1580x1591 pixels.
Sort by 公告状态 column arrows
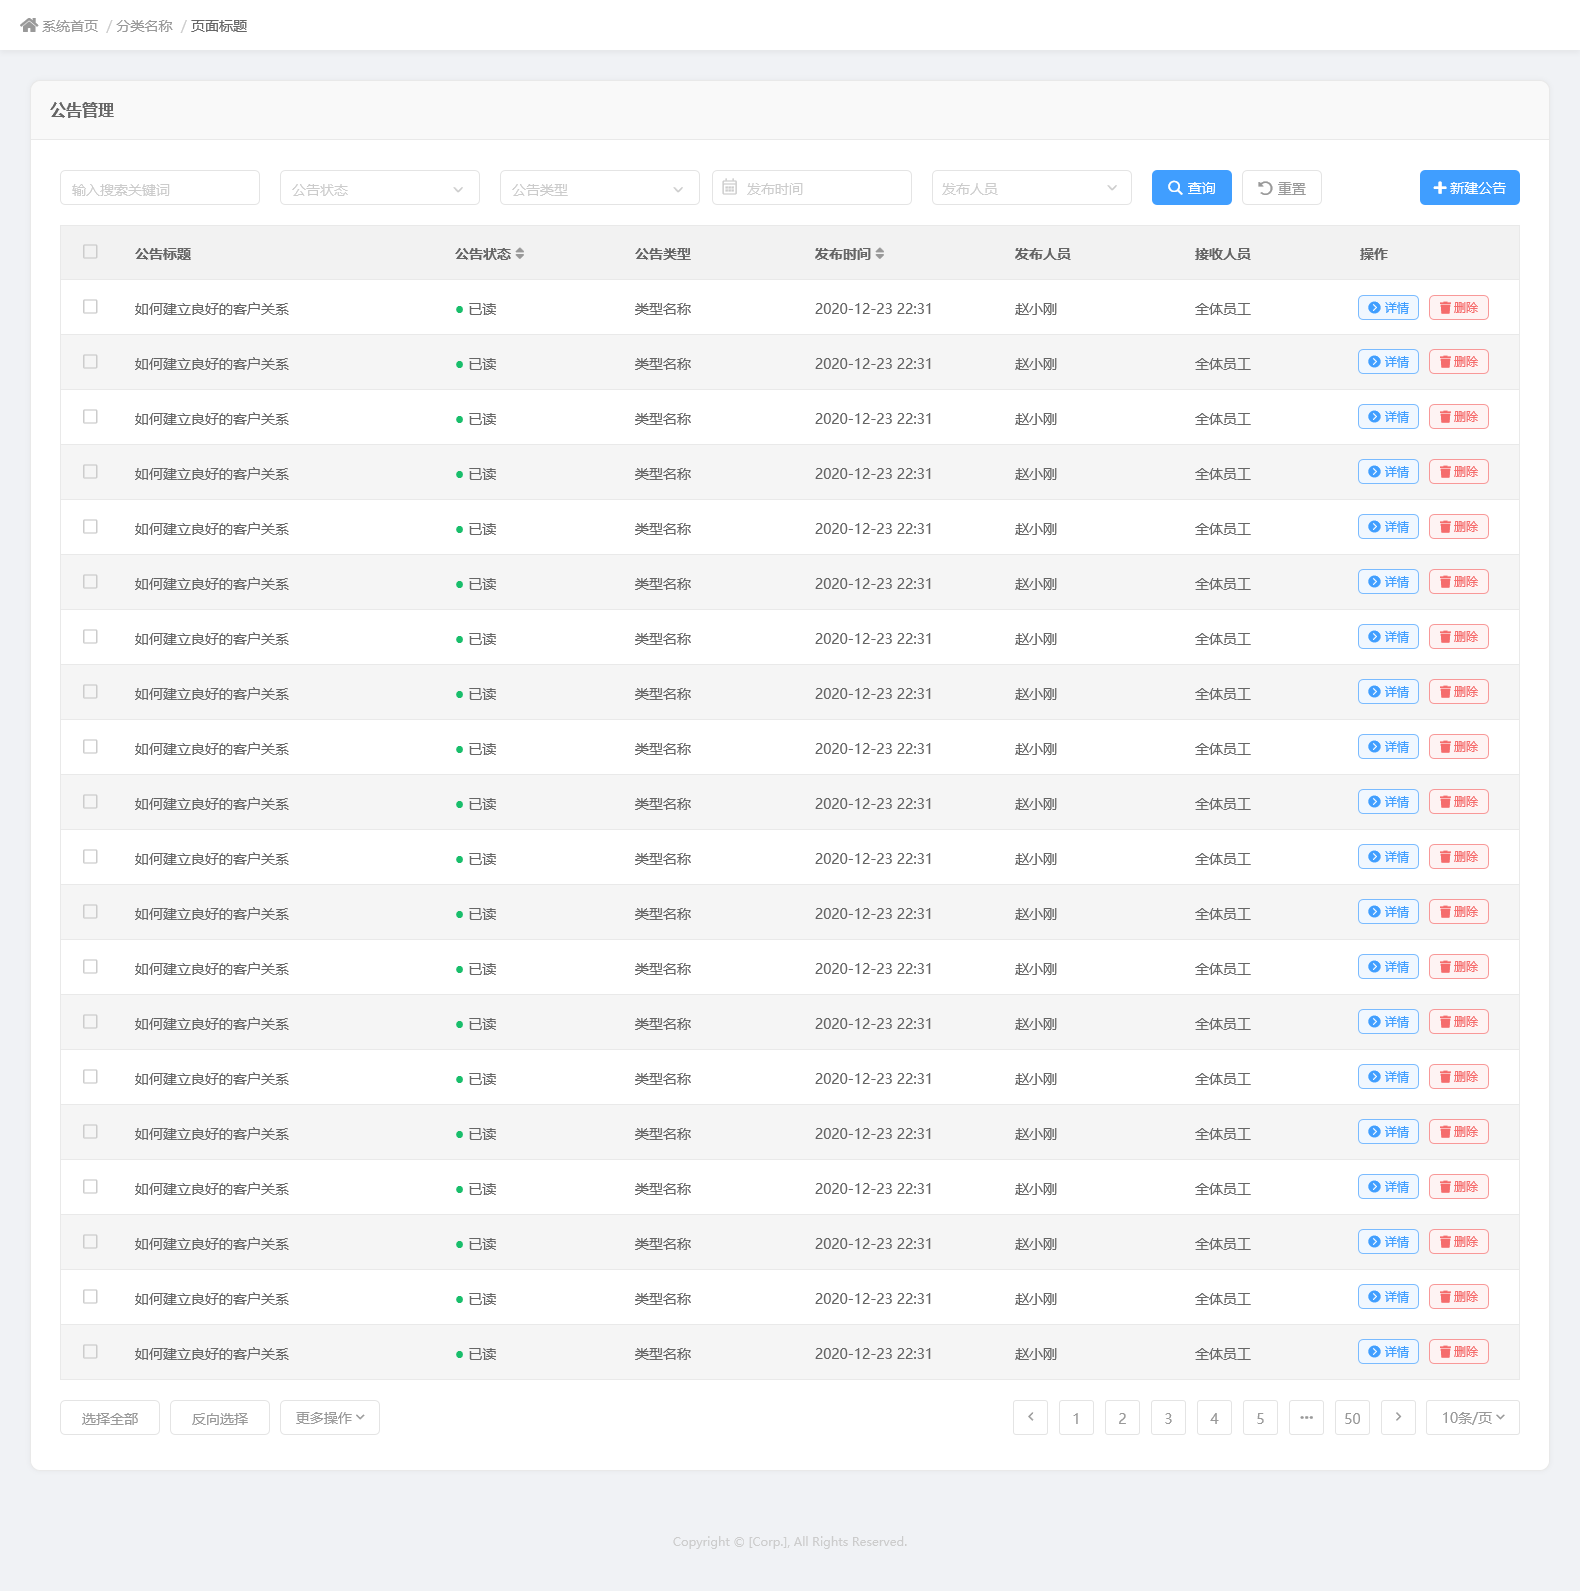coord(520,254)
